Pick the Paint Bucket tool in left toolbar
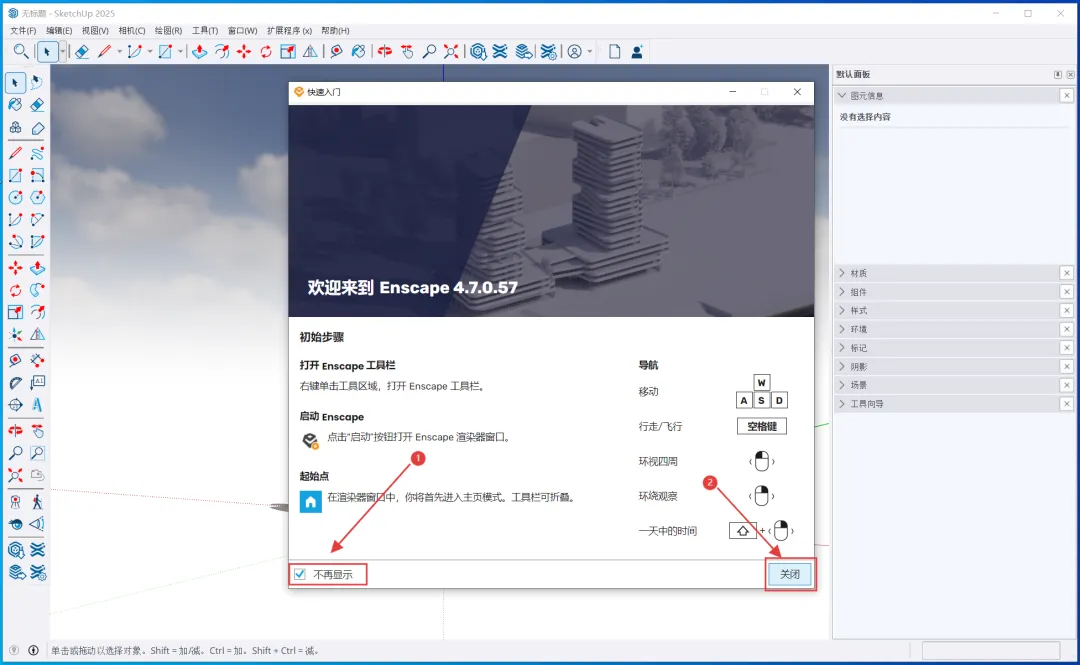Image resolution: width=1080 pixels, height=665 pixels. [15, 105]
